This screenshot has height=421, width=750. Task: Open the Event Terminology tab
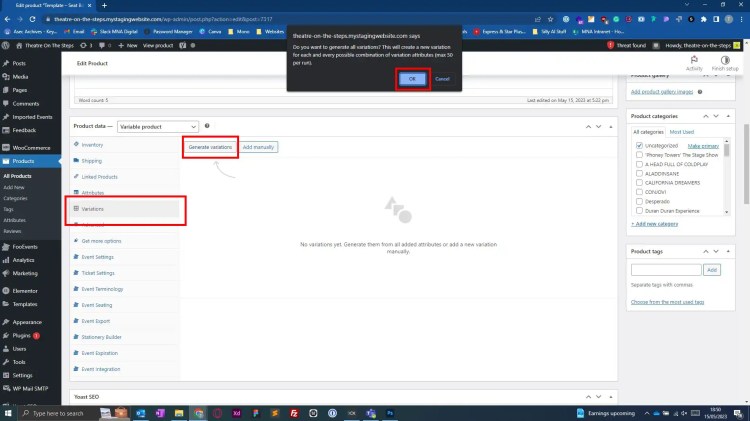pyautogui.click(x=102, y=289)
